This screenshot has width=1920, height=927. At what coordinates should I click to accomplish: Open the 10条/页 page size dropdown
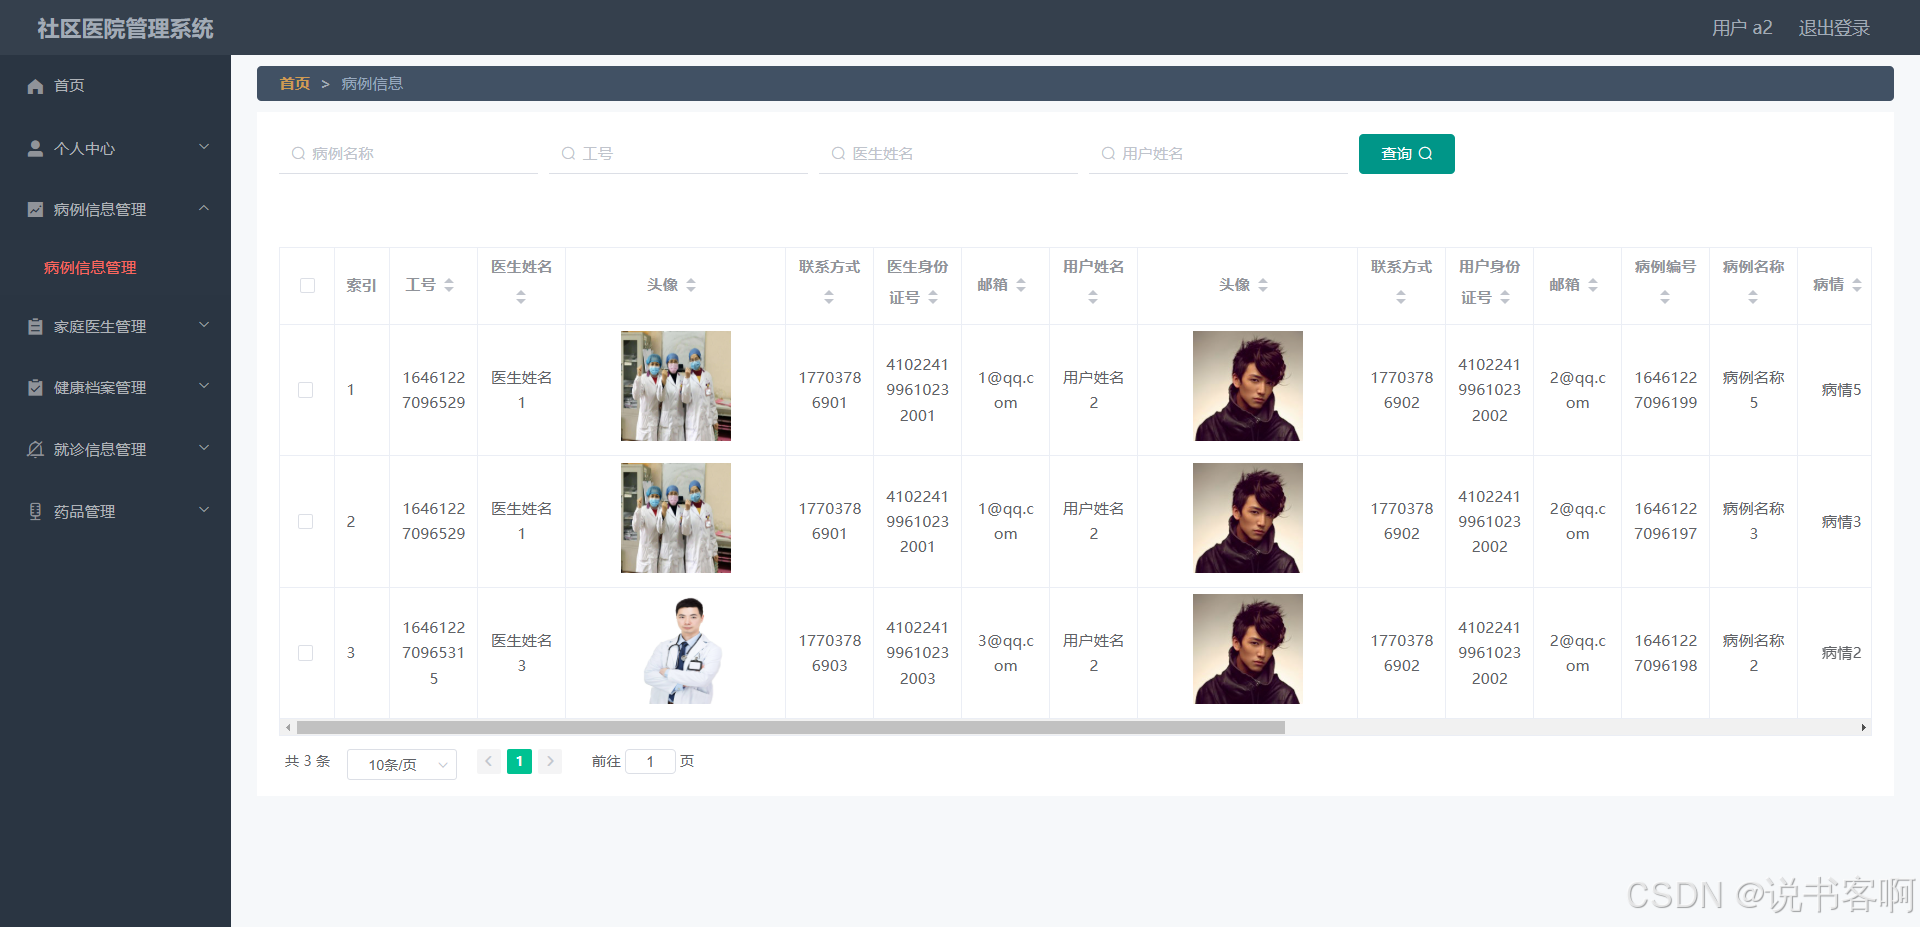402,764
